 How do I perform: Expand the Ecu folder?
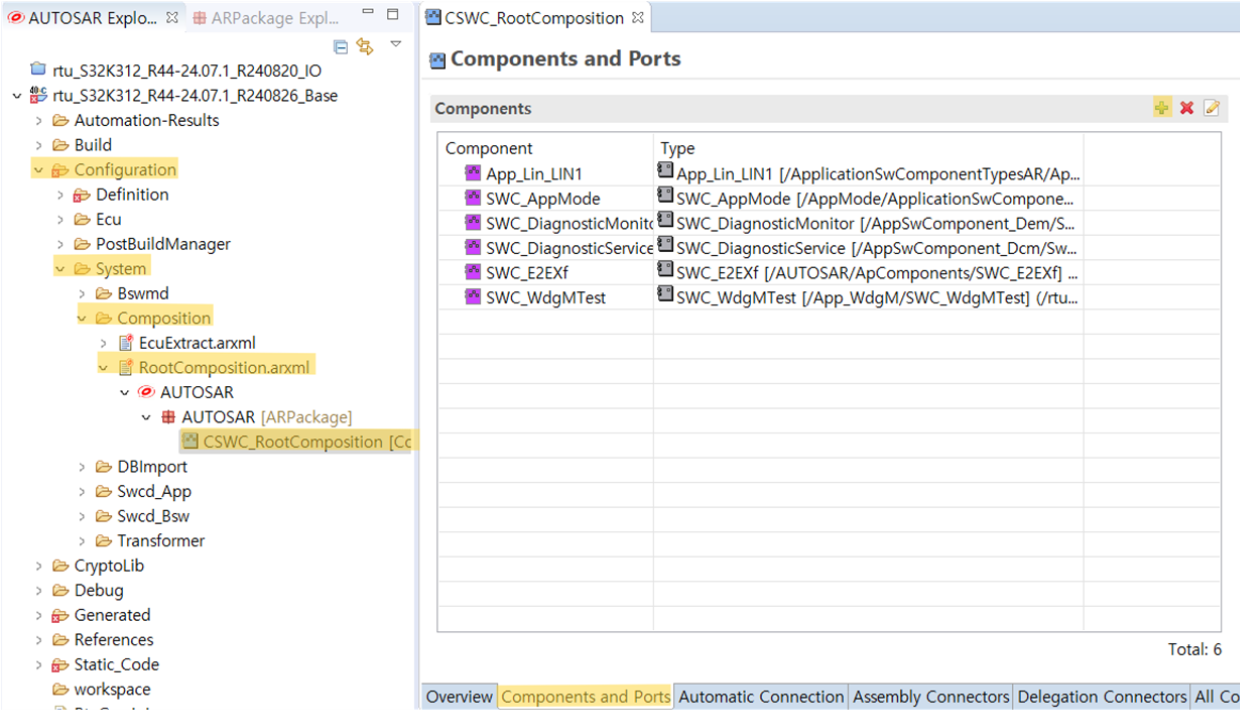coord(61,219)
